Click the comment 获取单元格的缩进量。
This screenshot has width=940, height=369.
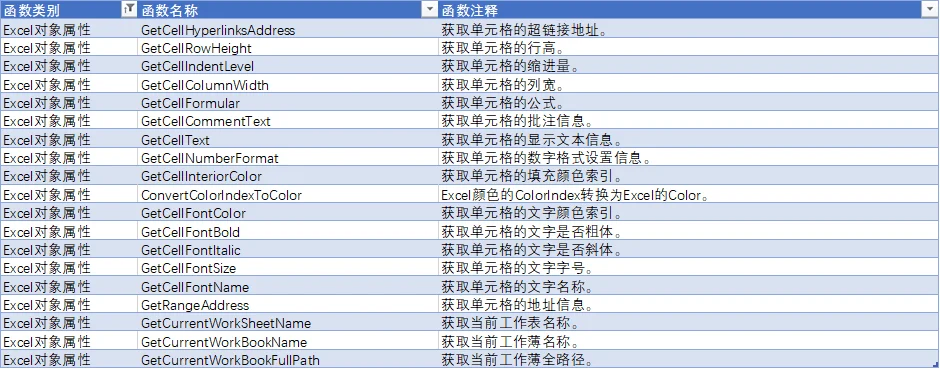point(510,66)
